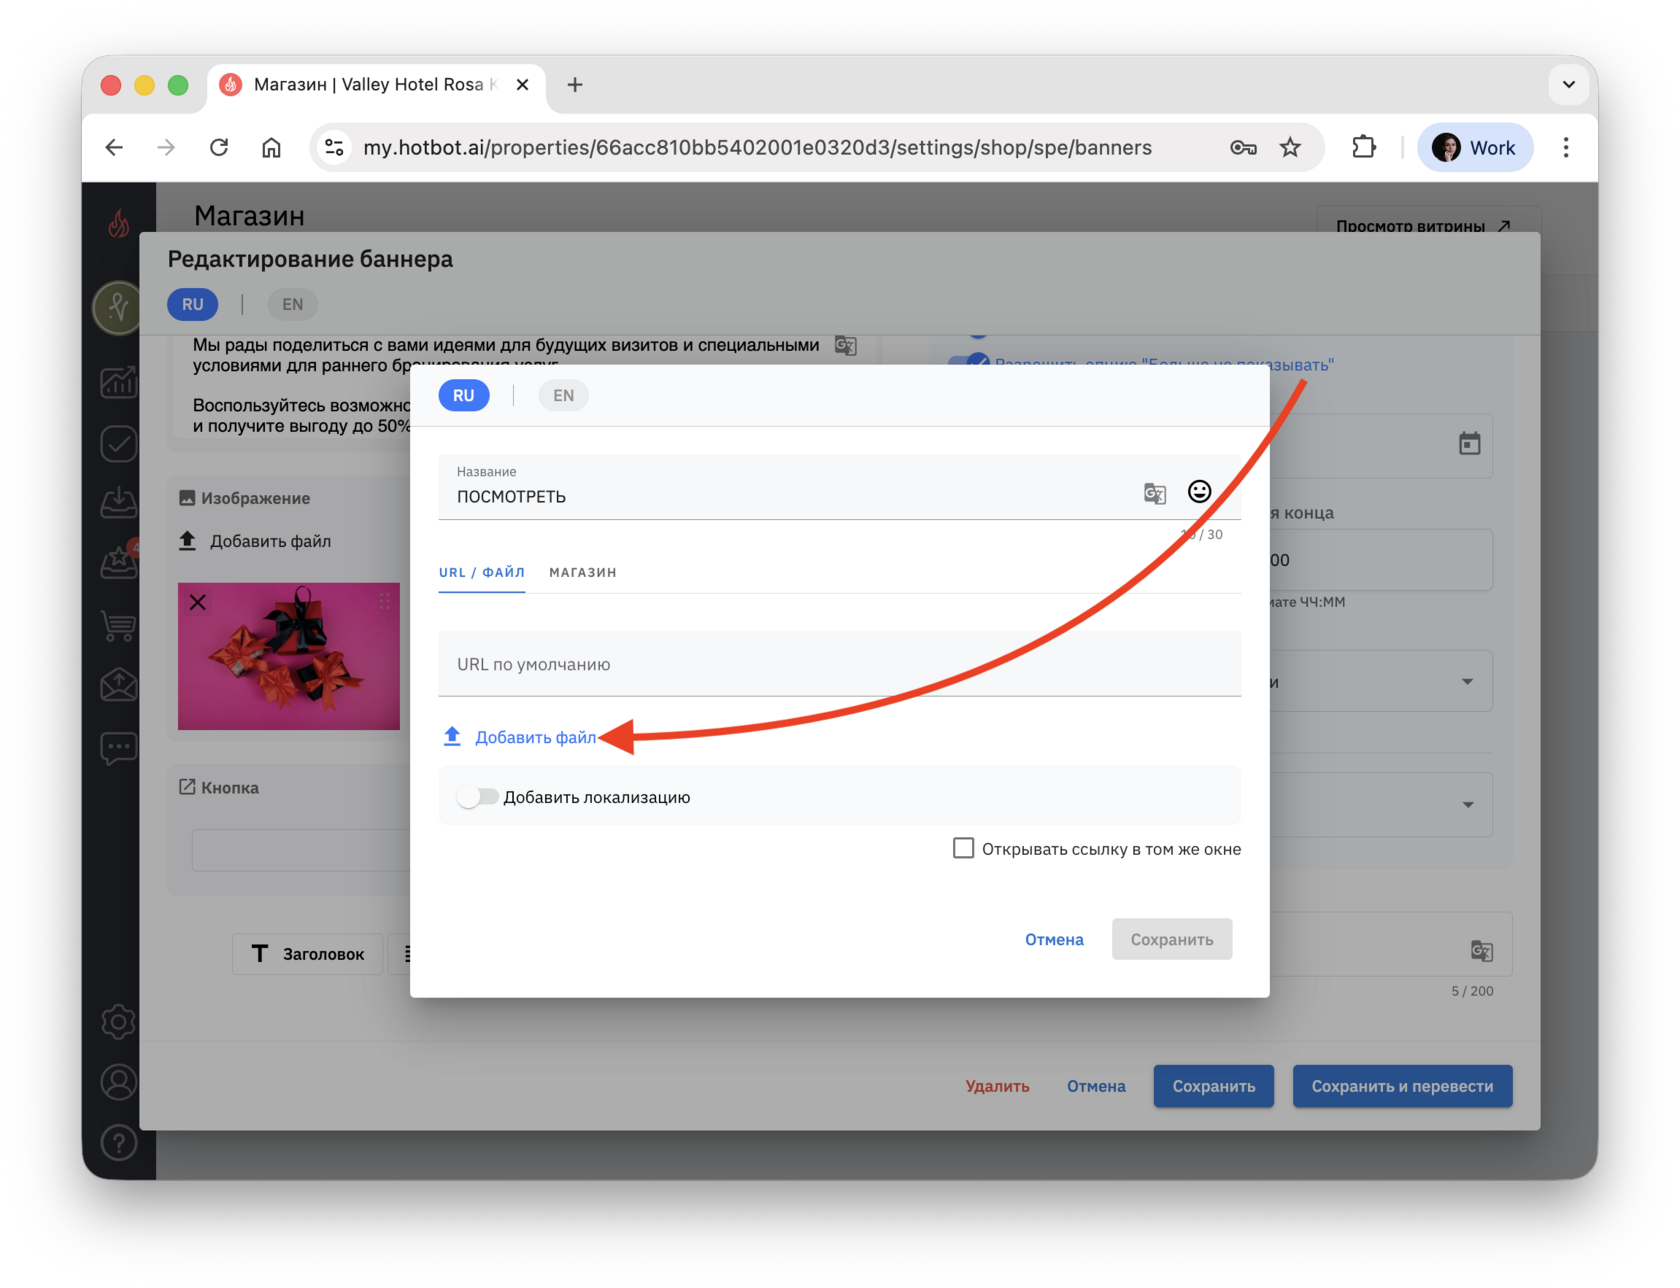1680x1288 pixels.
Task: Open the inbox download icon in the sidebar
Action: (118, 503)
